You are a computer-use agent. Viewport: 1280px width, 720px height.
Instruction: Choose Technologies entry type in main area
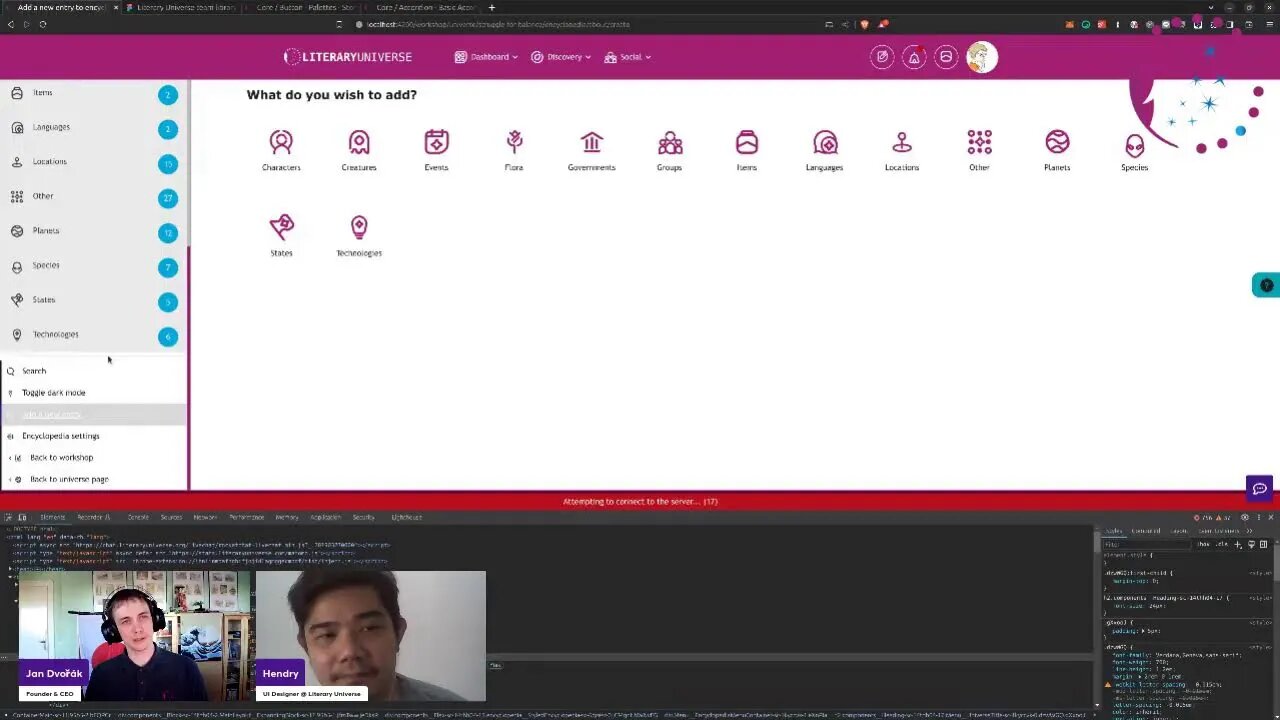point(359,236)
